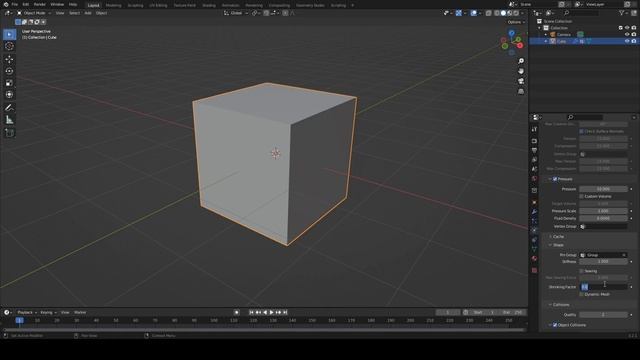Select the Annotate tool
The width and height of the screenshot is (640, 360).
point(9,108)
